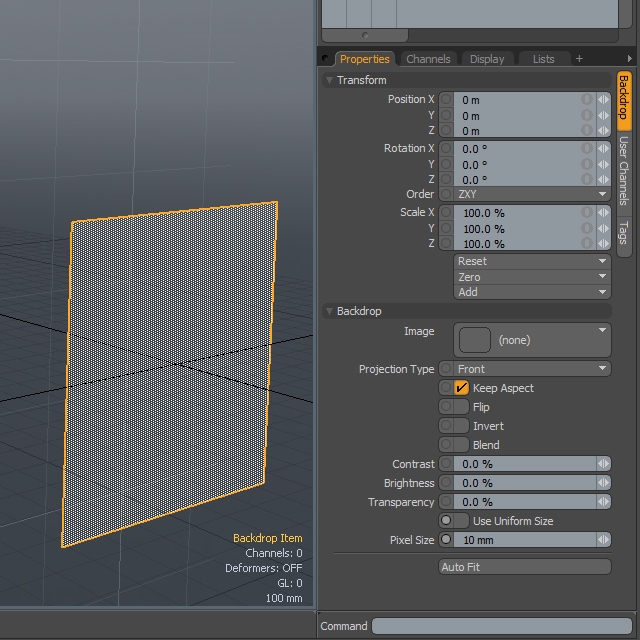The width and height of the screenshot is (640, 640).
Task: Click the Transparency value slider arrows
Action: (x=604, y=501)
